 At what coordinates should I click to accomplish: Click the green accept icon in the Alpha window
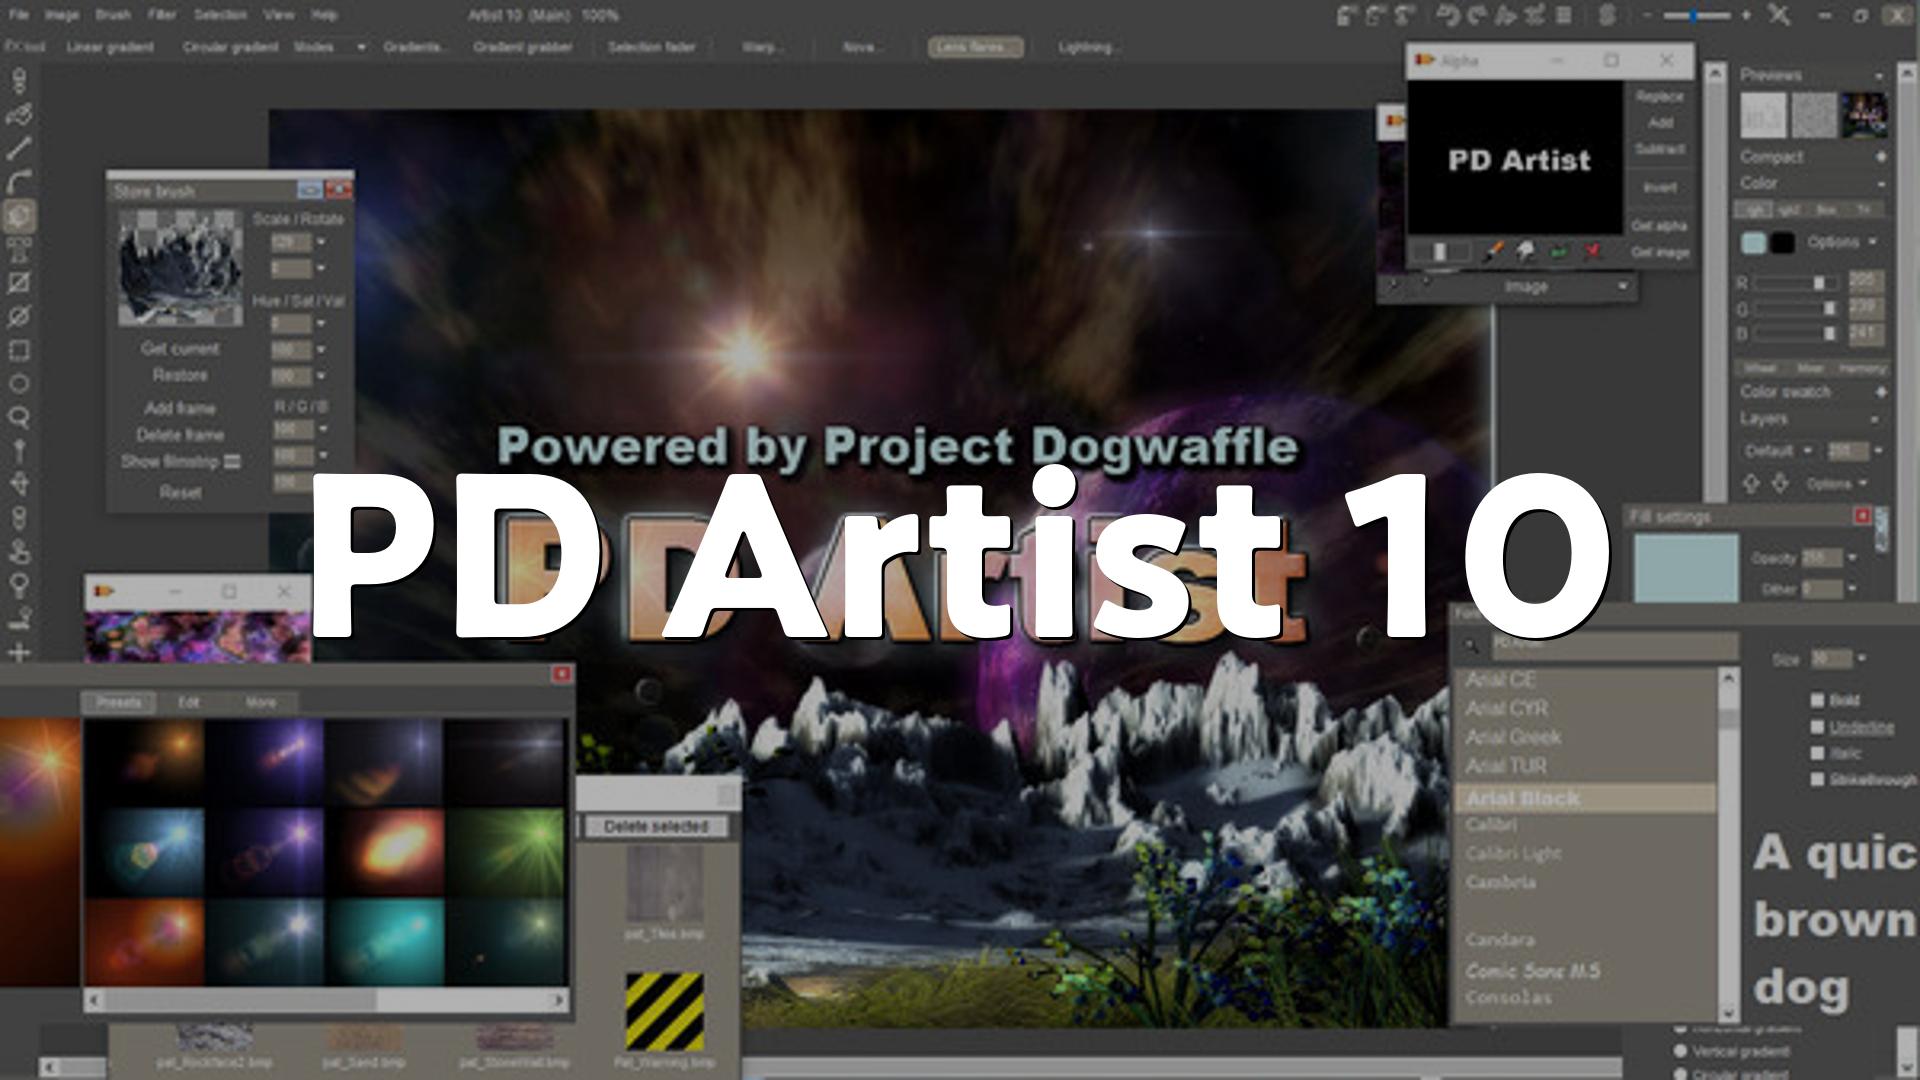click(x=1559, y=252)
